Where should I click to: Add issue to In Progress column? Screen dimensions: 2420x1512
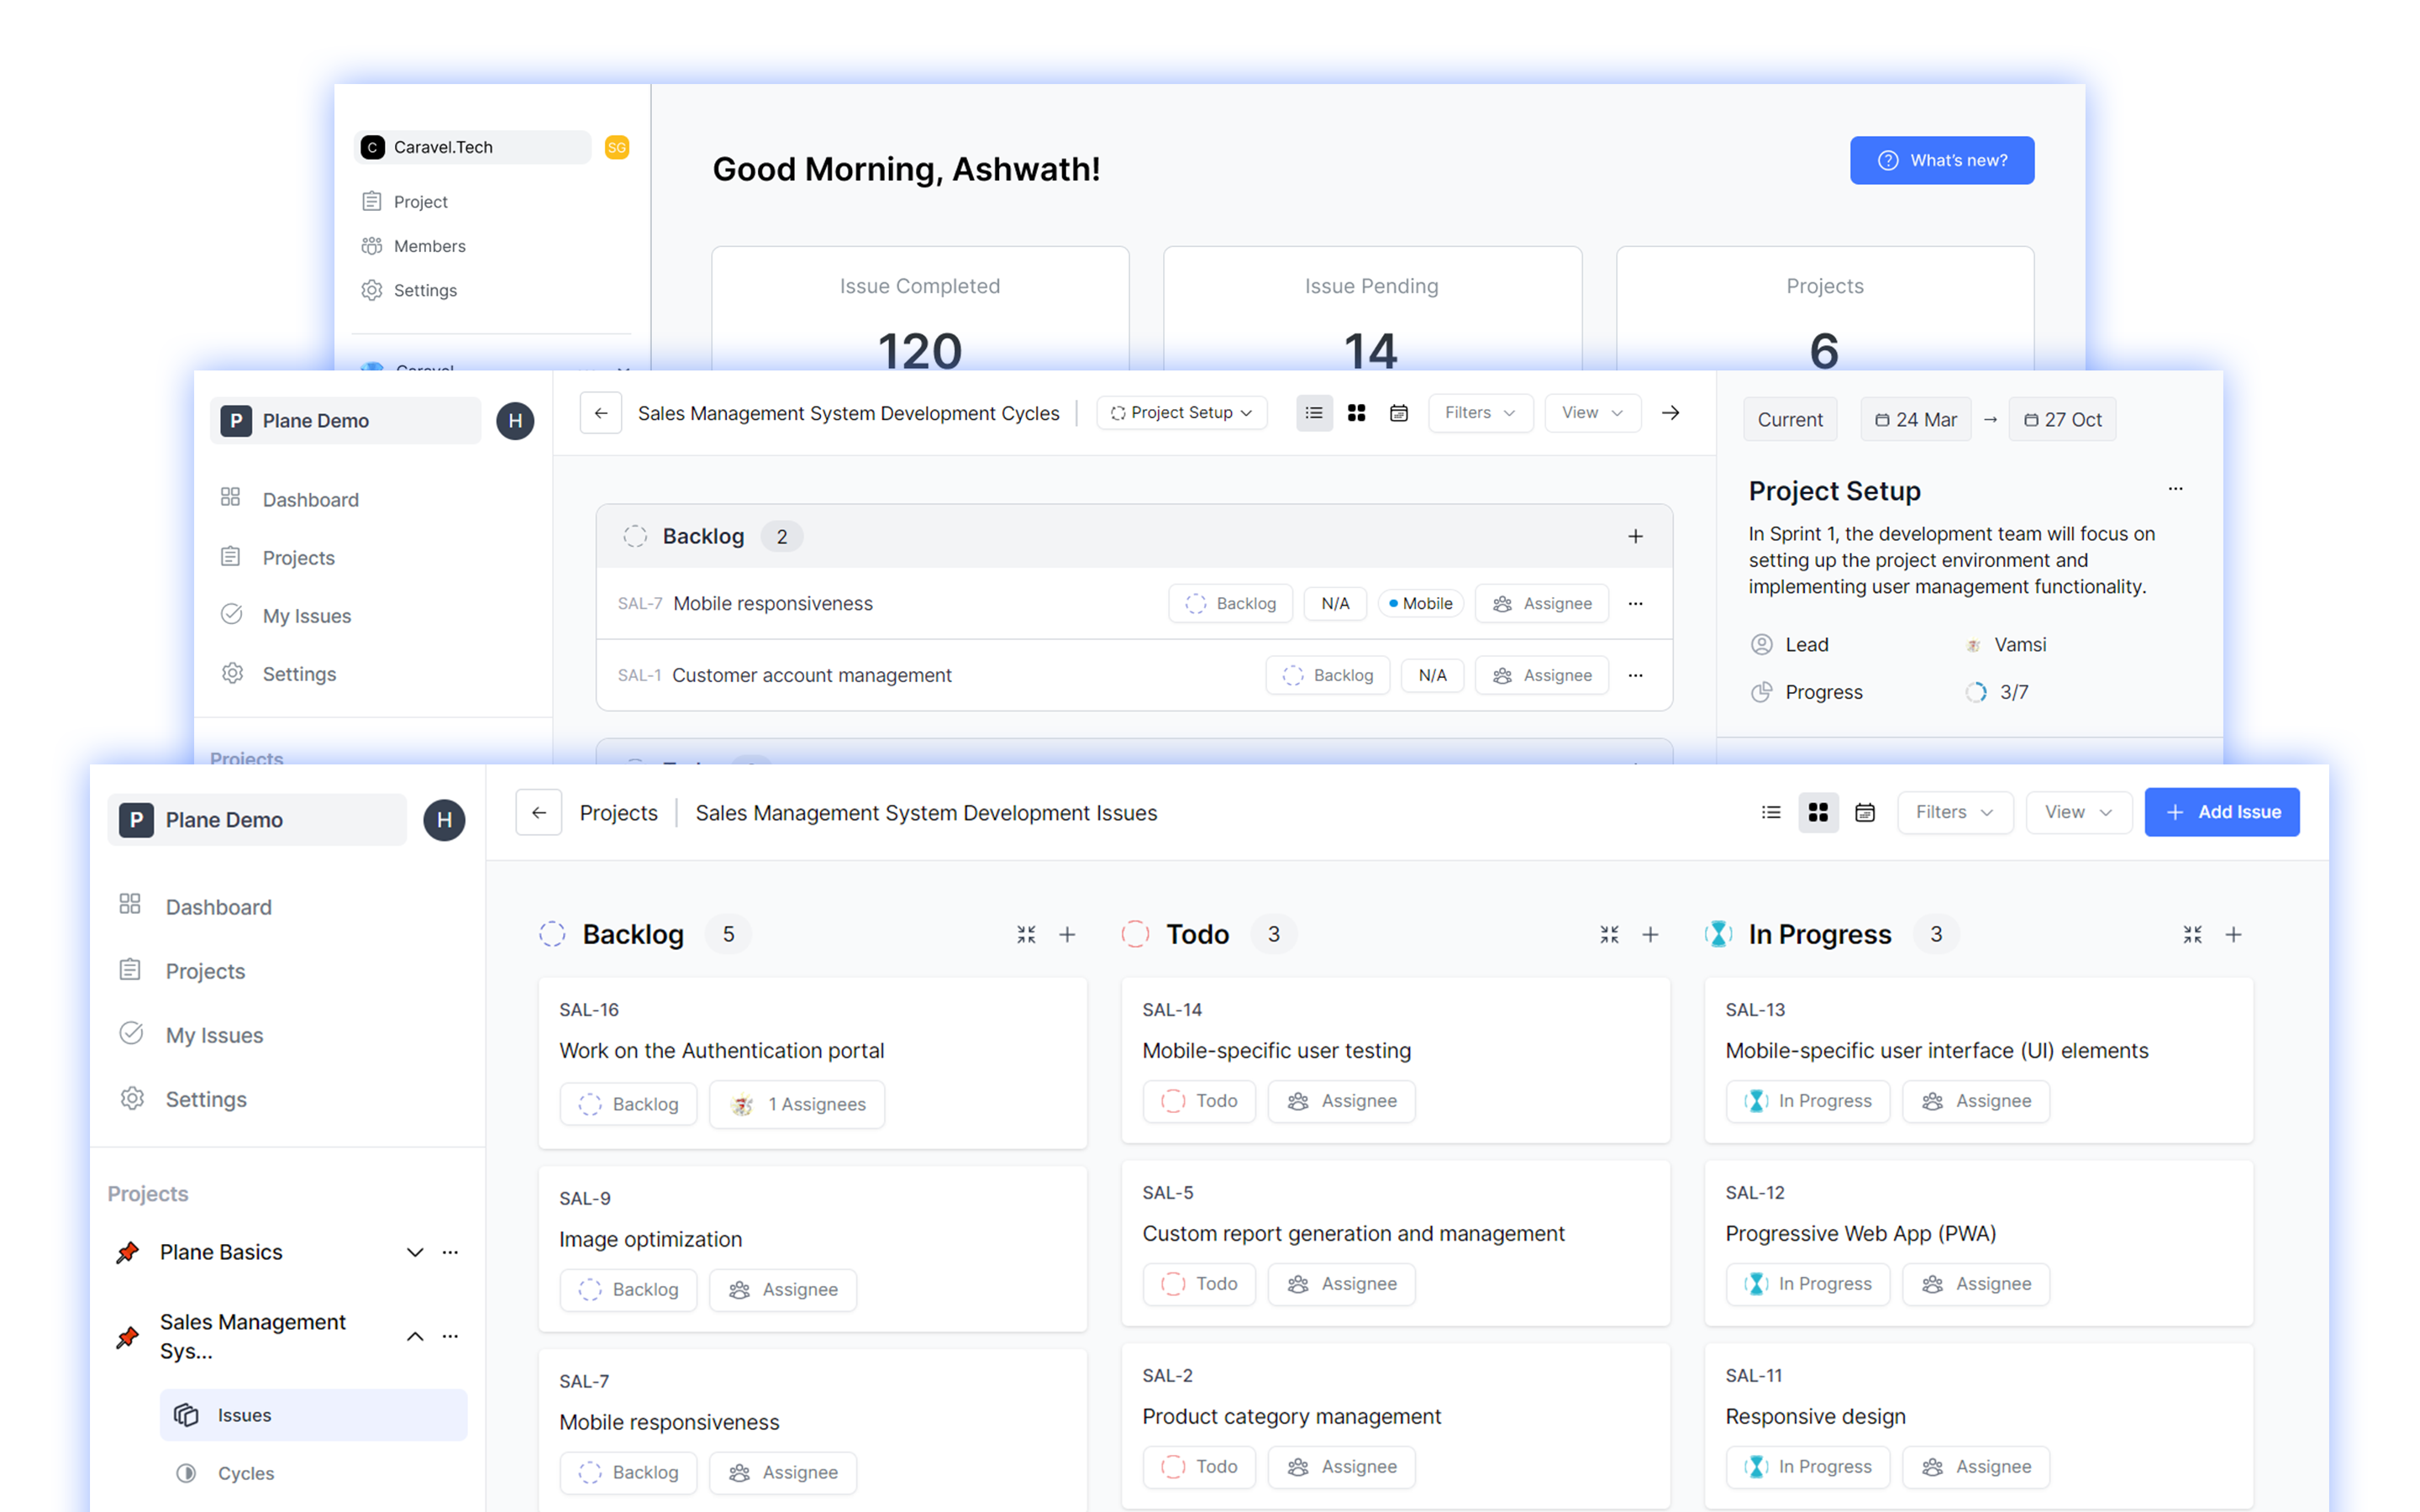pyautogui.click(x=2233, y=934)
